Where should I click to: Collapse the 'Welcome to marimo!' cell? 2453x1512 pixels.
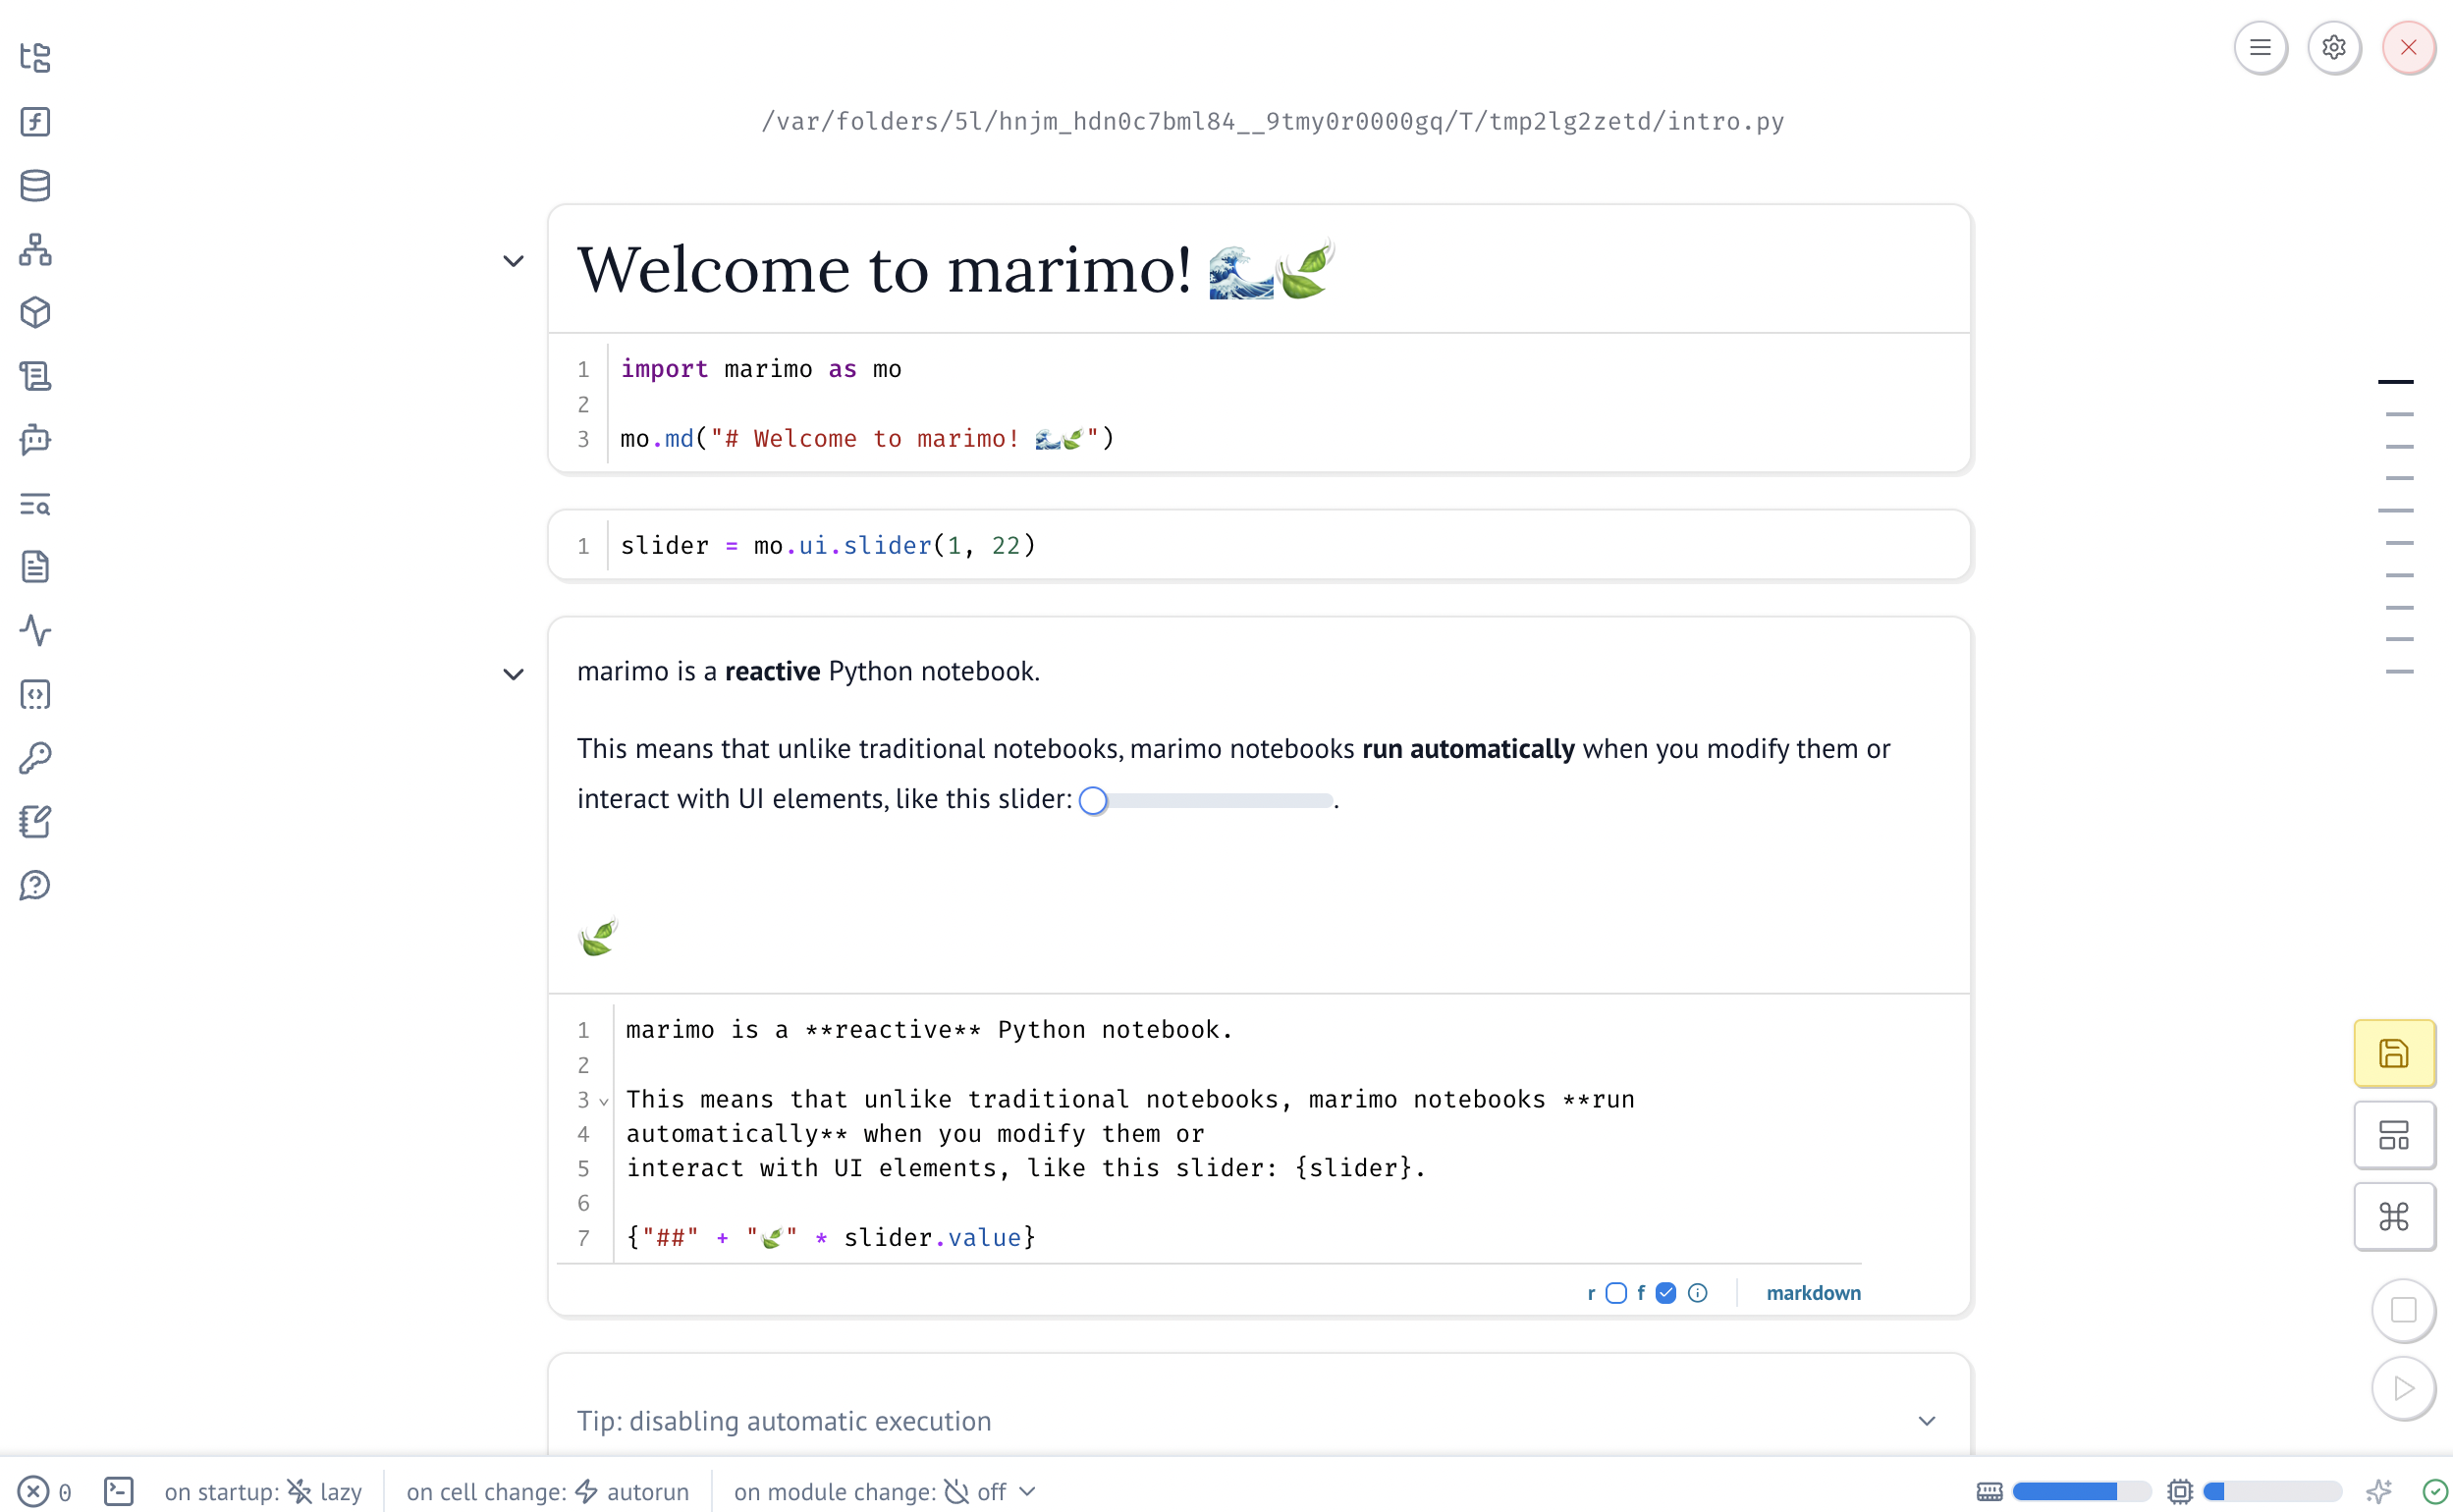click(514, 261)
